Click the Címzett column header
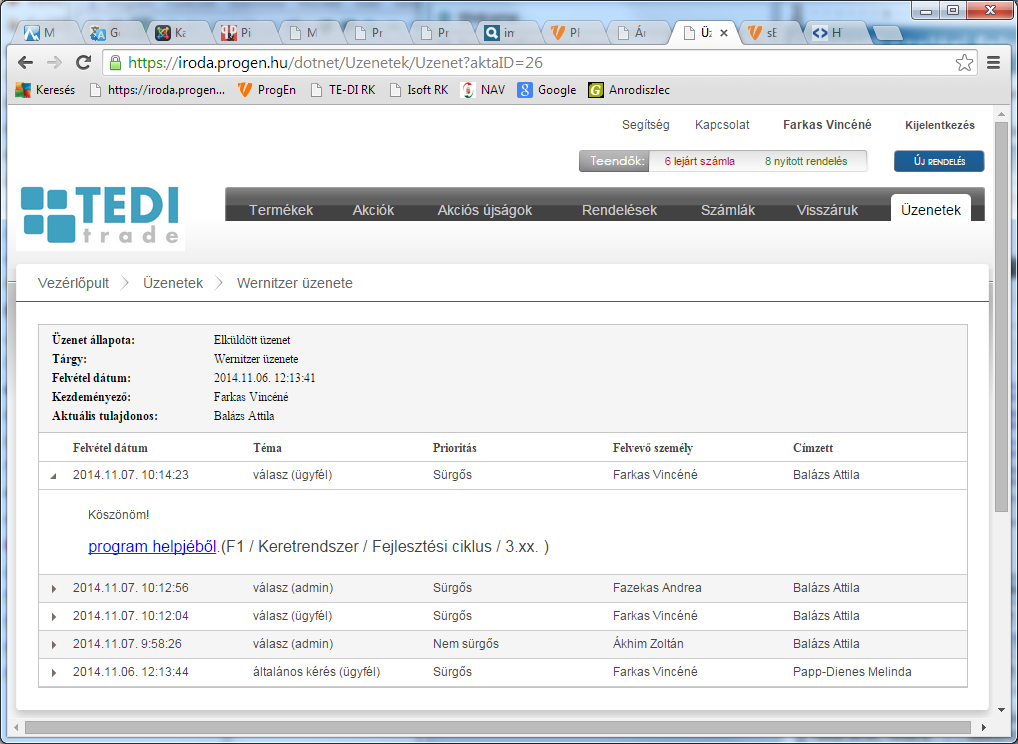The width and height of the screenshot is (1018, 744). point(813,448)
